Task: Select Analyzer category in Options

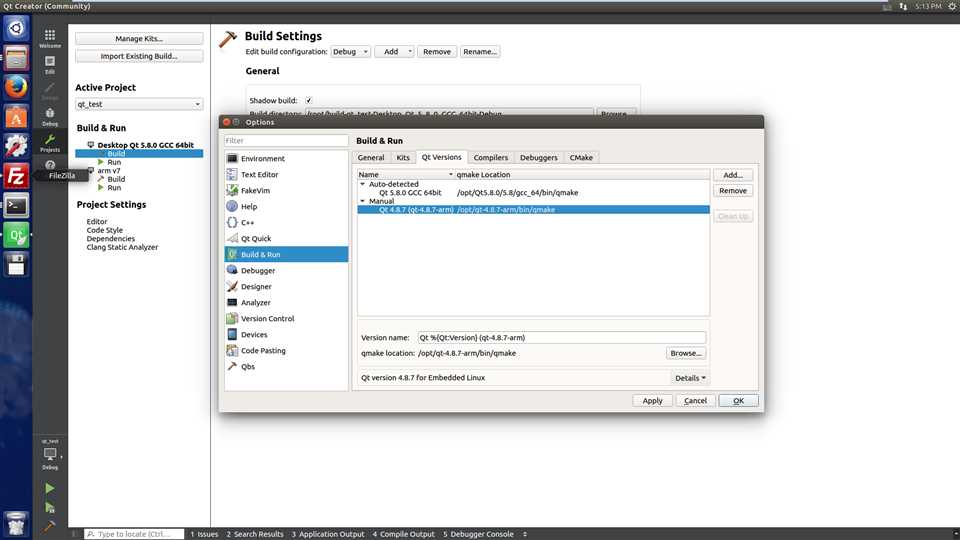Action: (286, 302)
